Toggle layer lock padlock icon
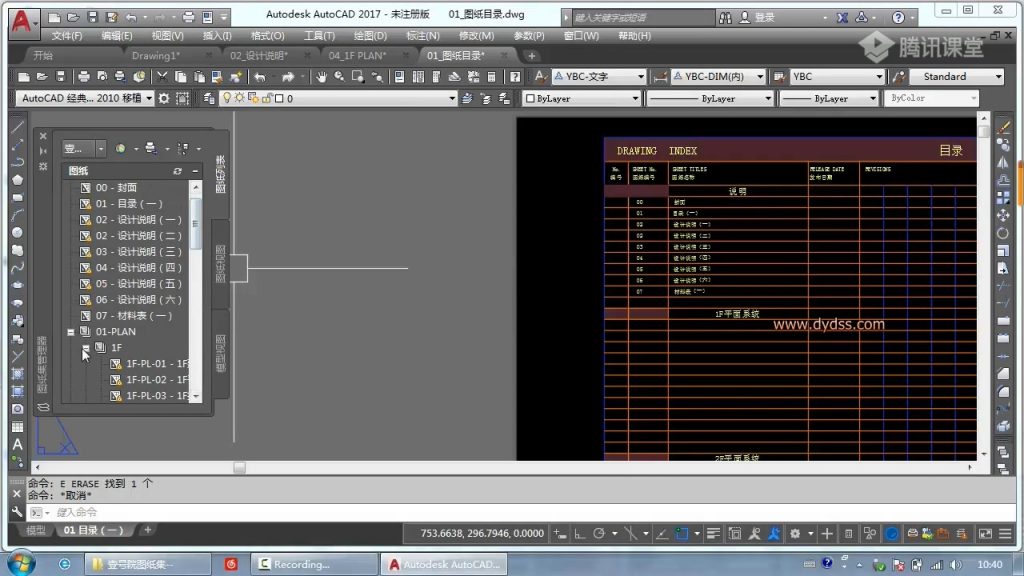 point(266,99)
